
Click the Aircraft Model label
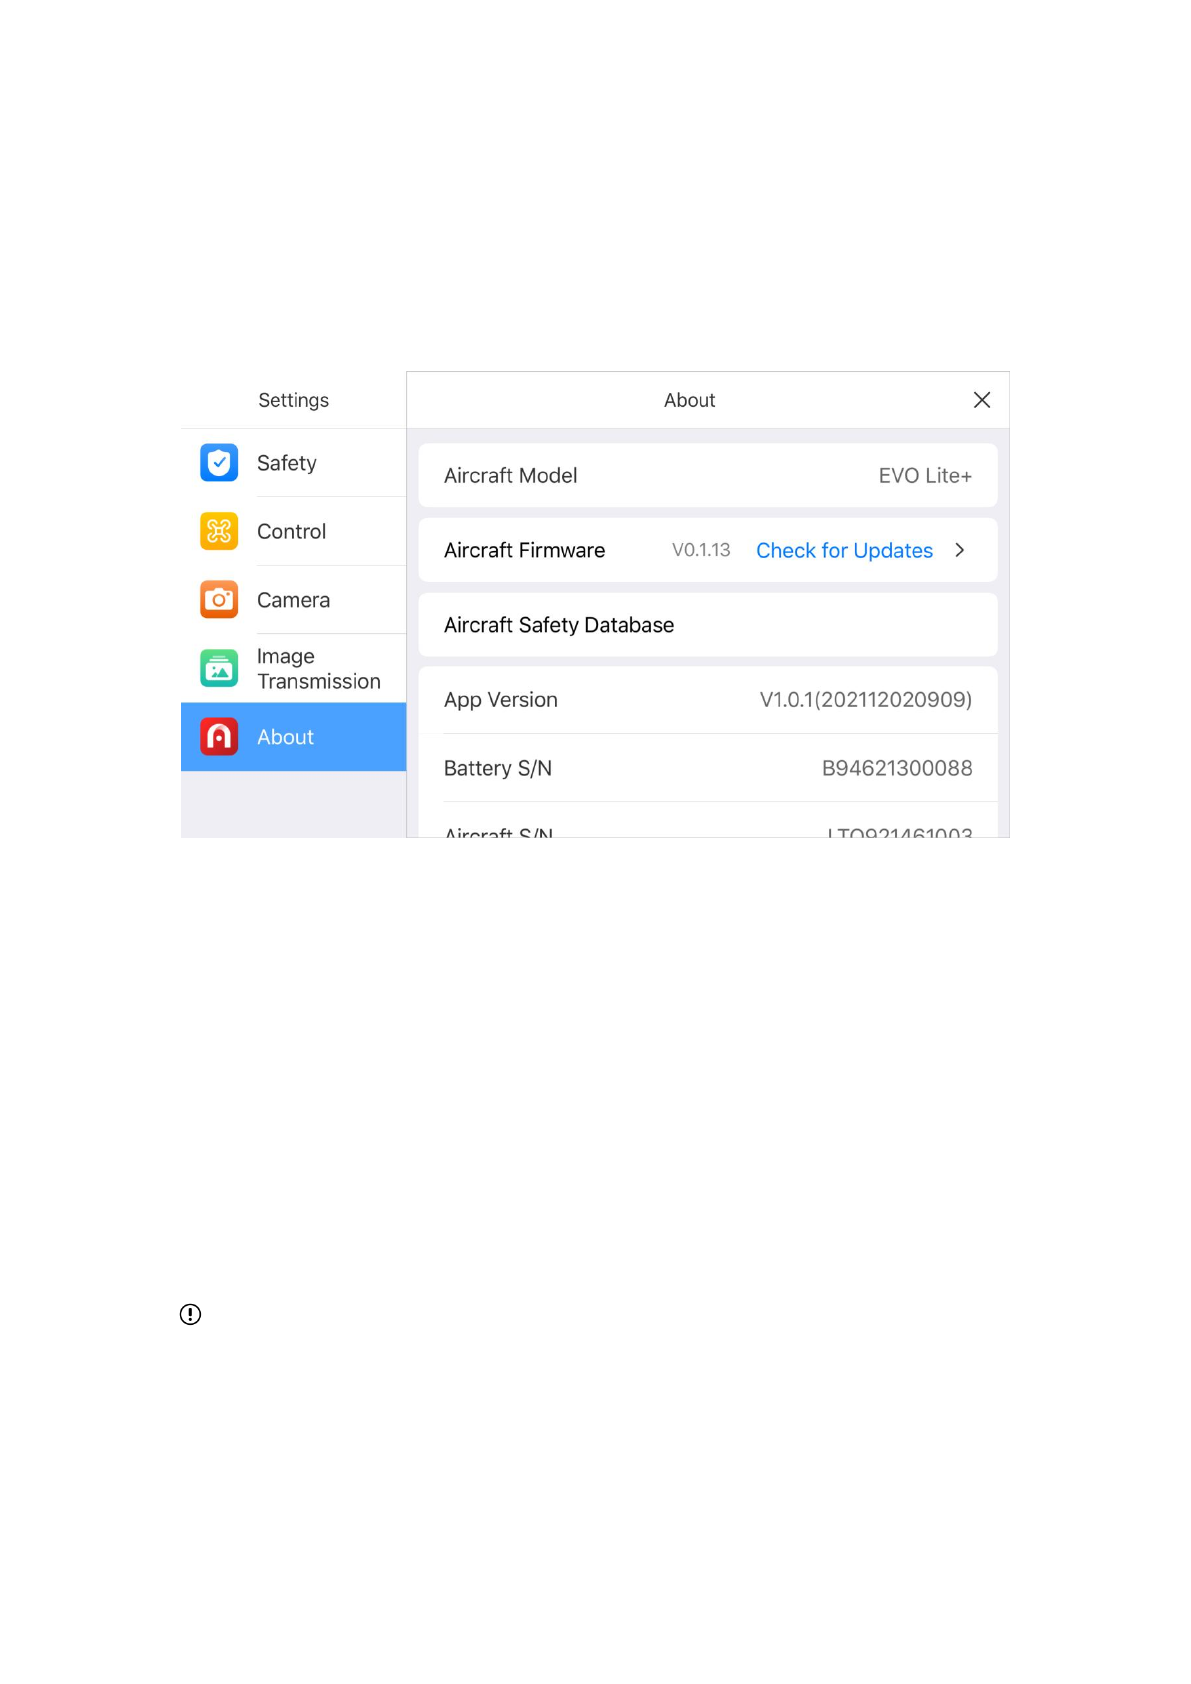(x=510, y=476)
